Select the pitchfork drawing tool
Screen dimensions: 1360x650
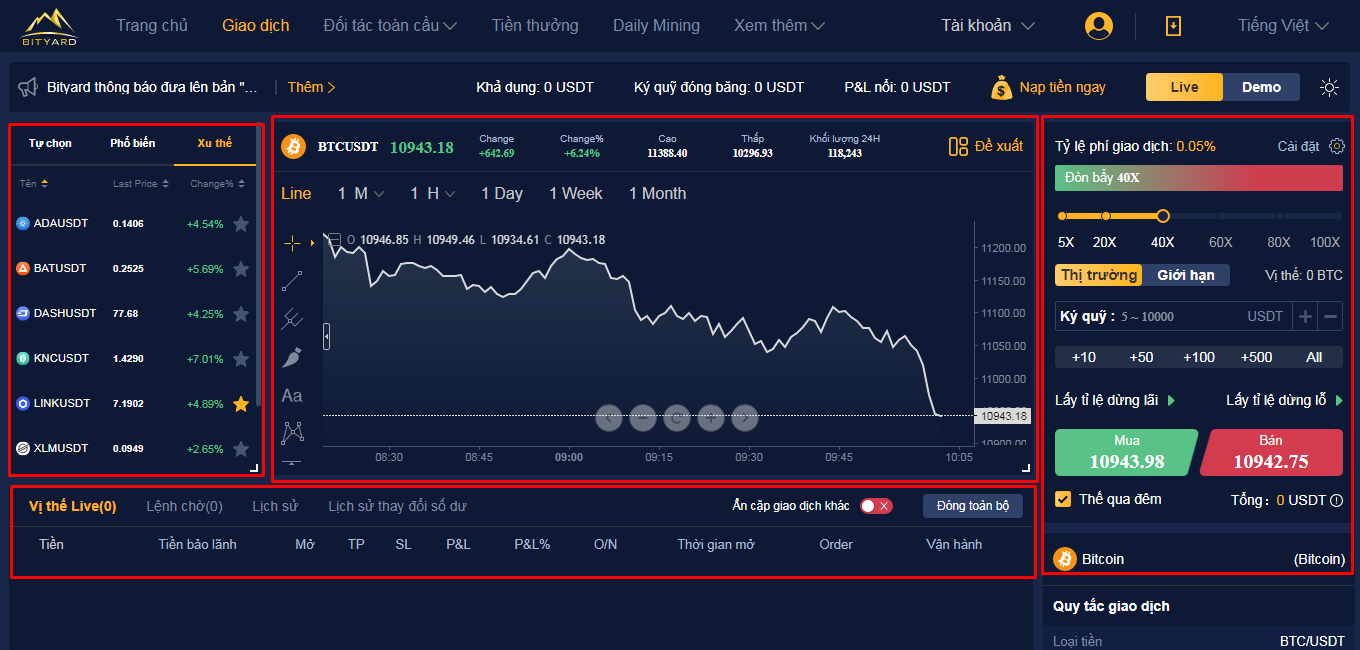coord(292,319)
